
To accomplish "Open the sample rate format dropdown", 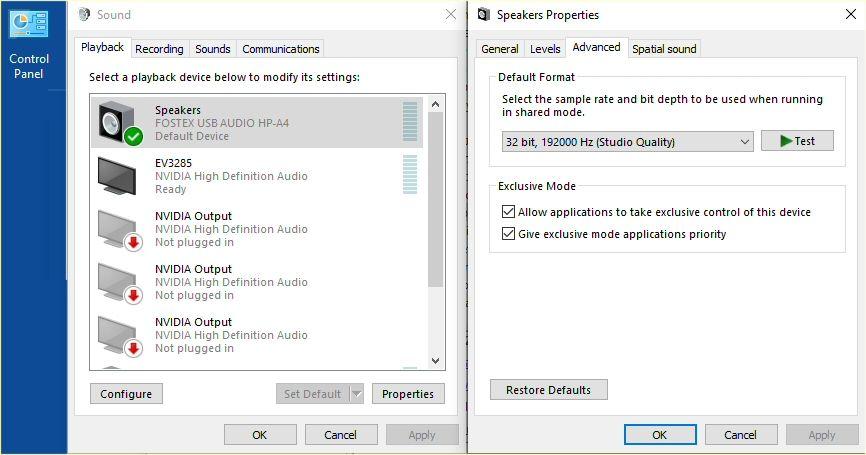I will coord(627,142).
